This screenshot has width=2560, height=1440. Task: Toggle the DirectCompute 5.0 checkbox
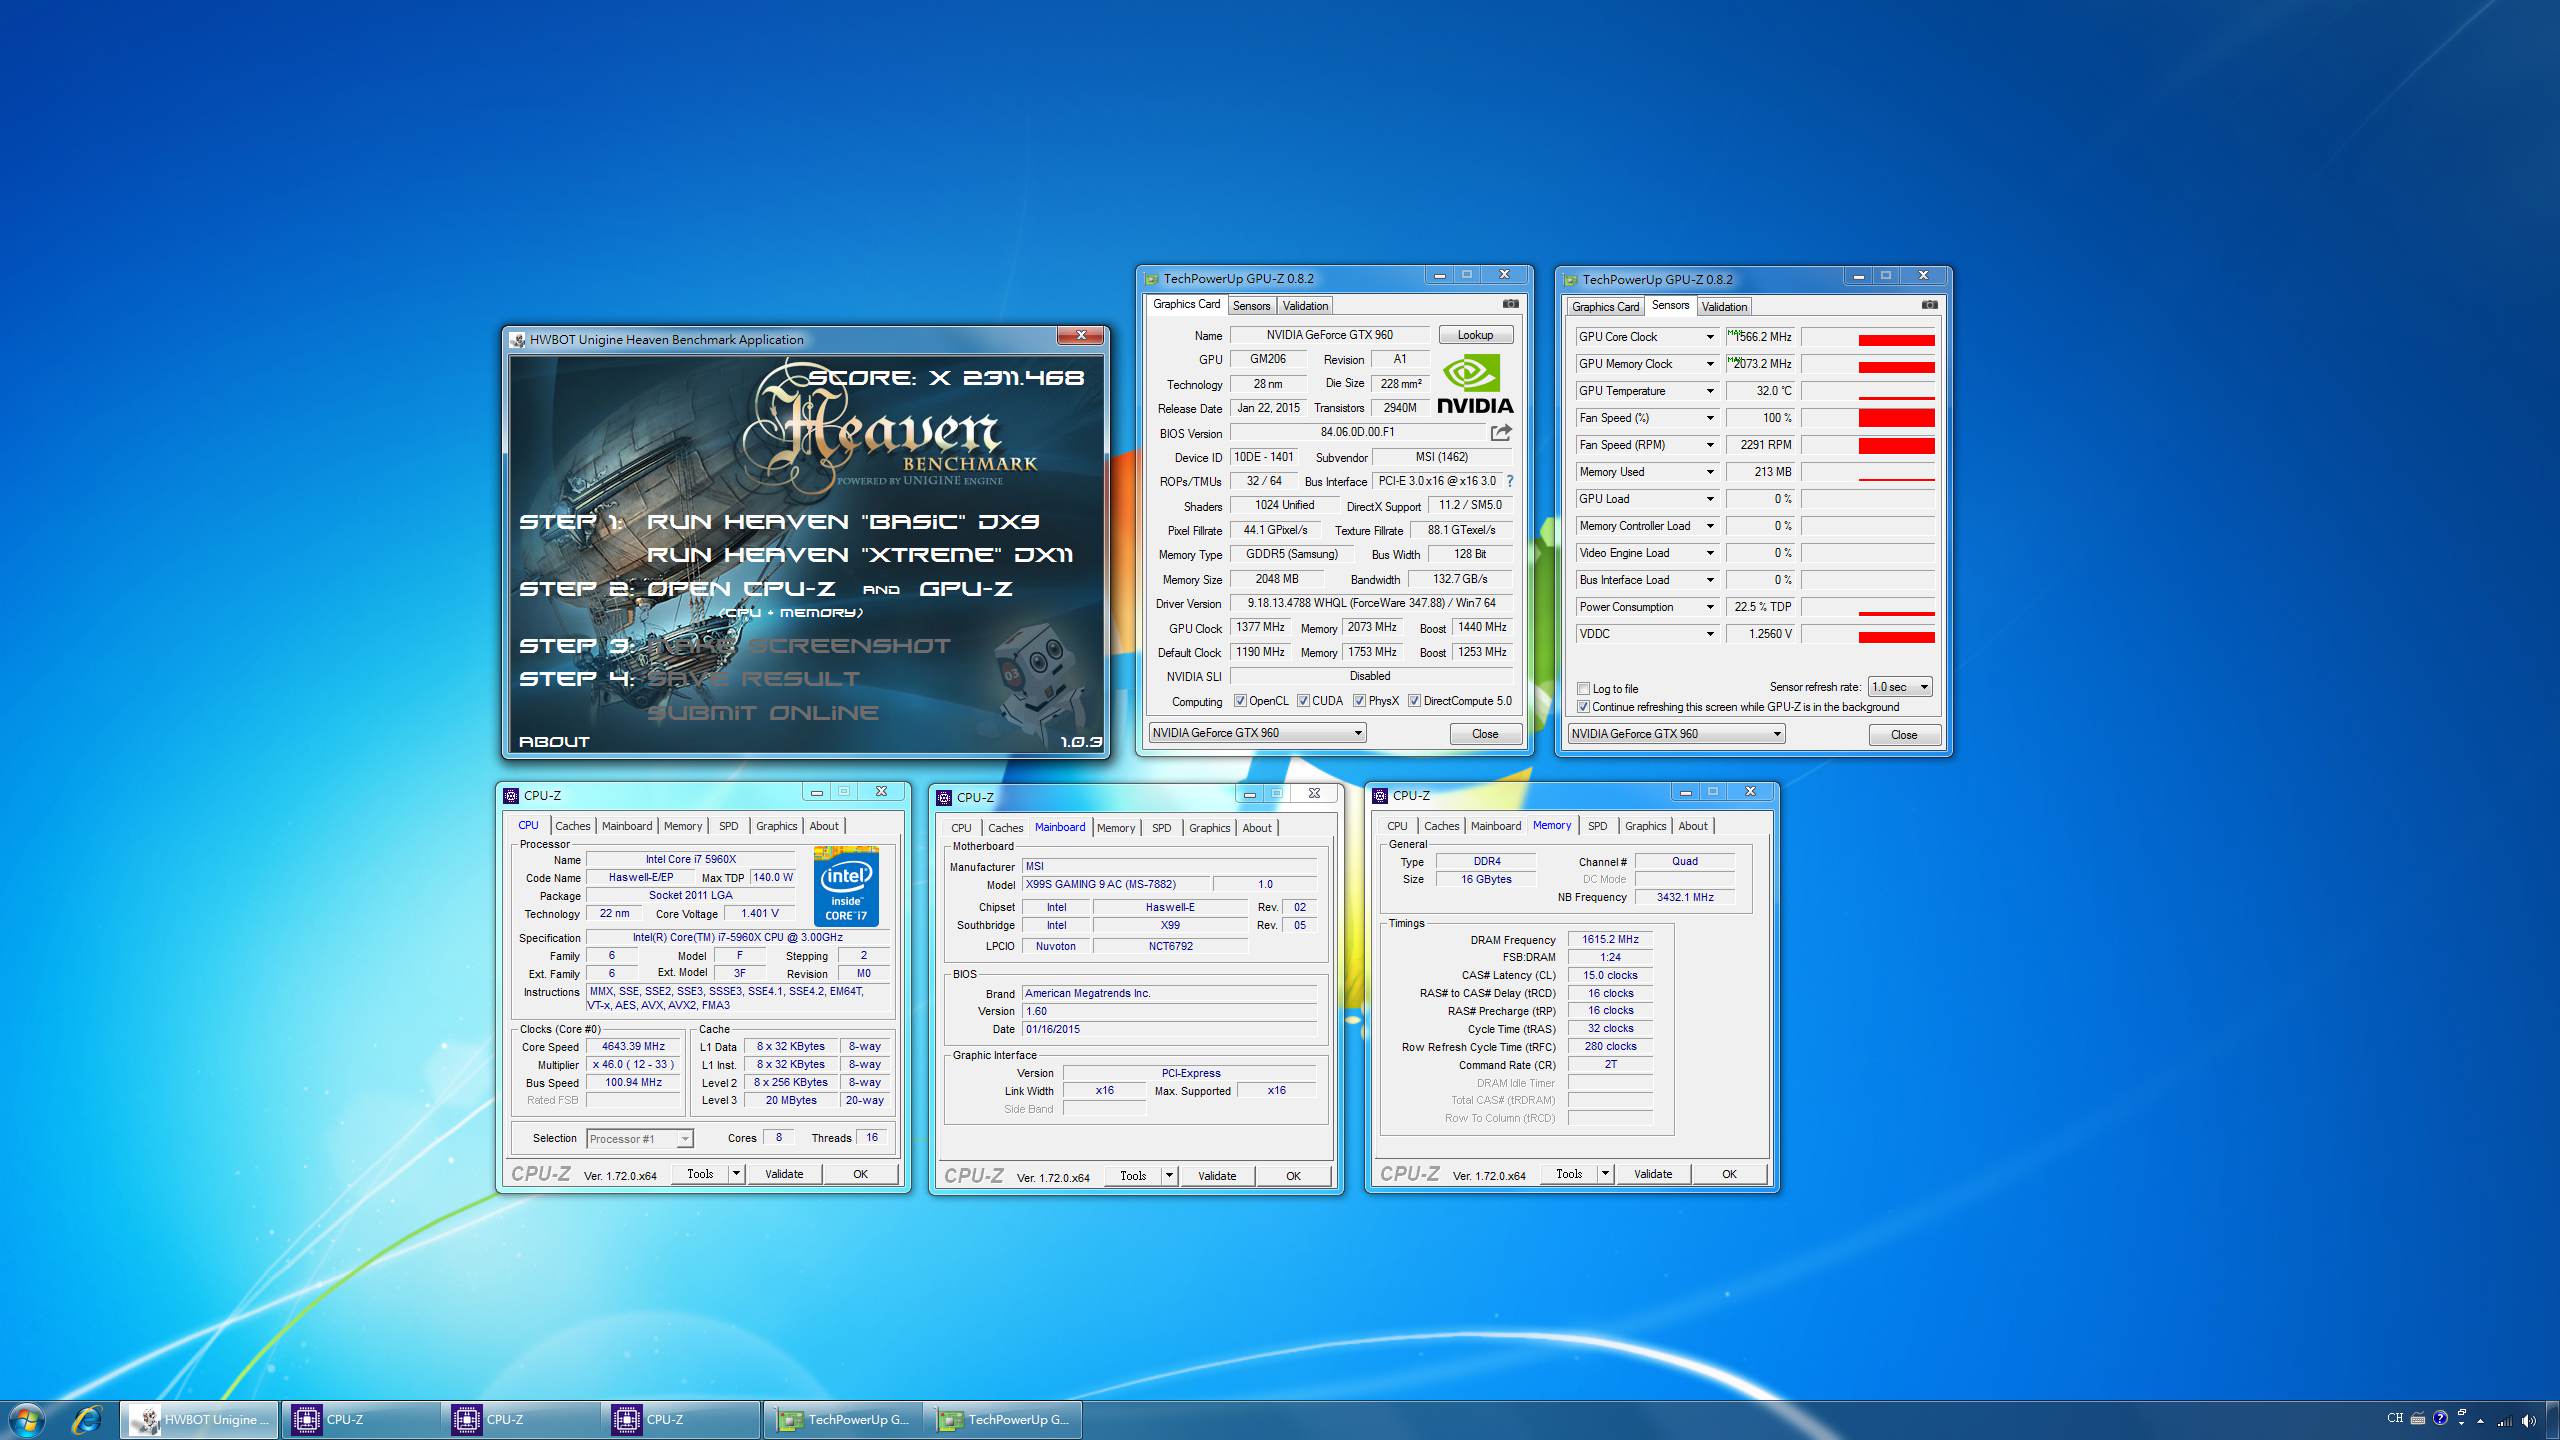pyautogui.click(x=1414, y=701)
